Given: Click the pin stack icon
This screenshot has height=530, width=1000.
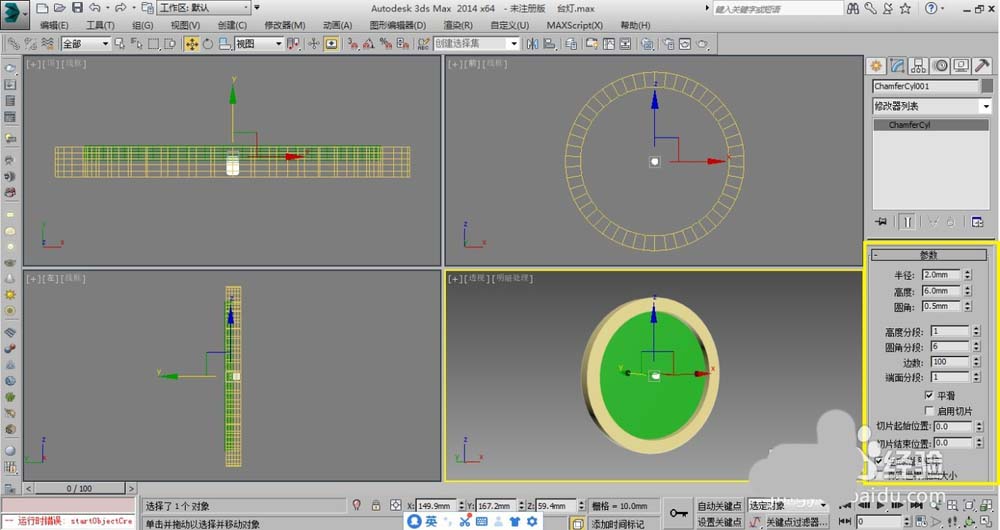Looking at the screenshot, I should [x=881, y=221].
